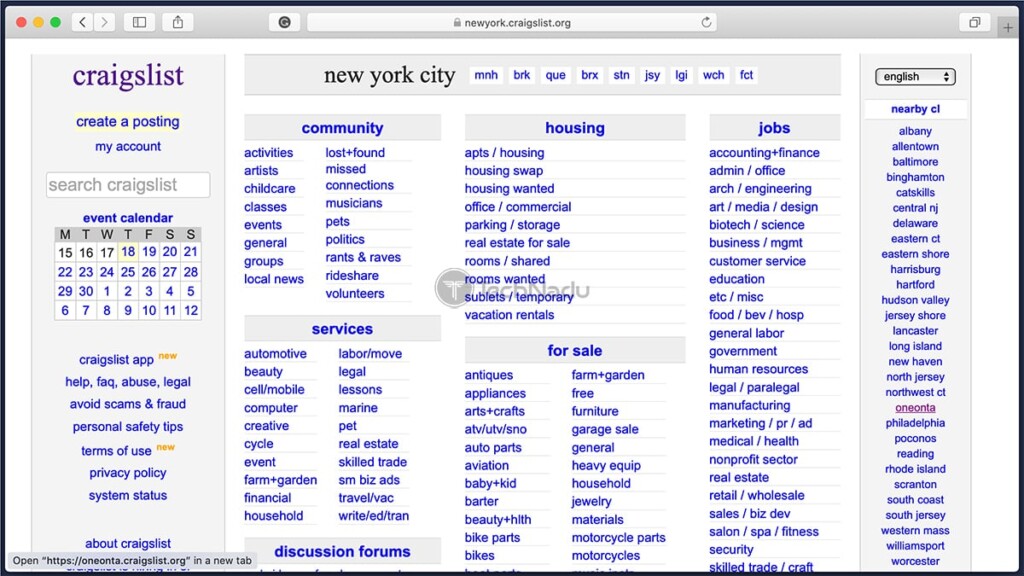Select the brx borough tab
The image size is (1024, 576).
click(x=590, y=75)
